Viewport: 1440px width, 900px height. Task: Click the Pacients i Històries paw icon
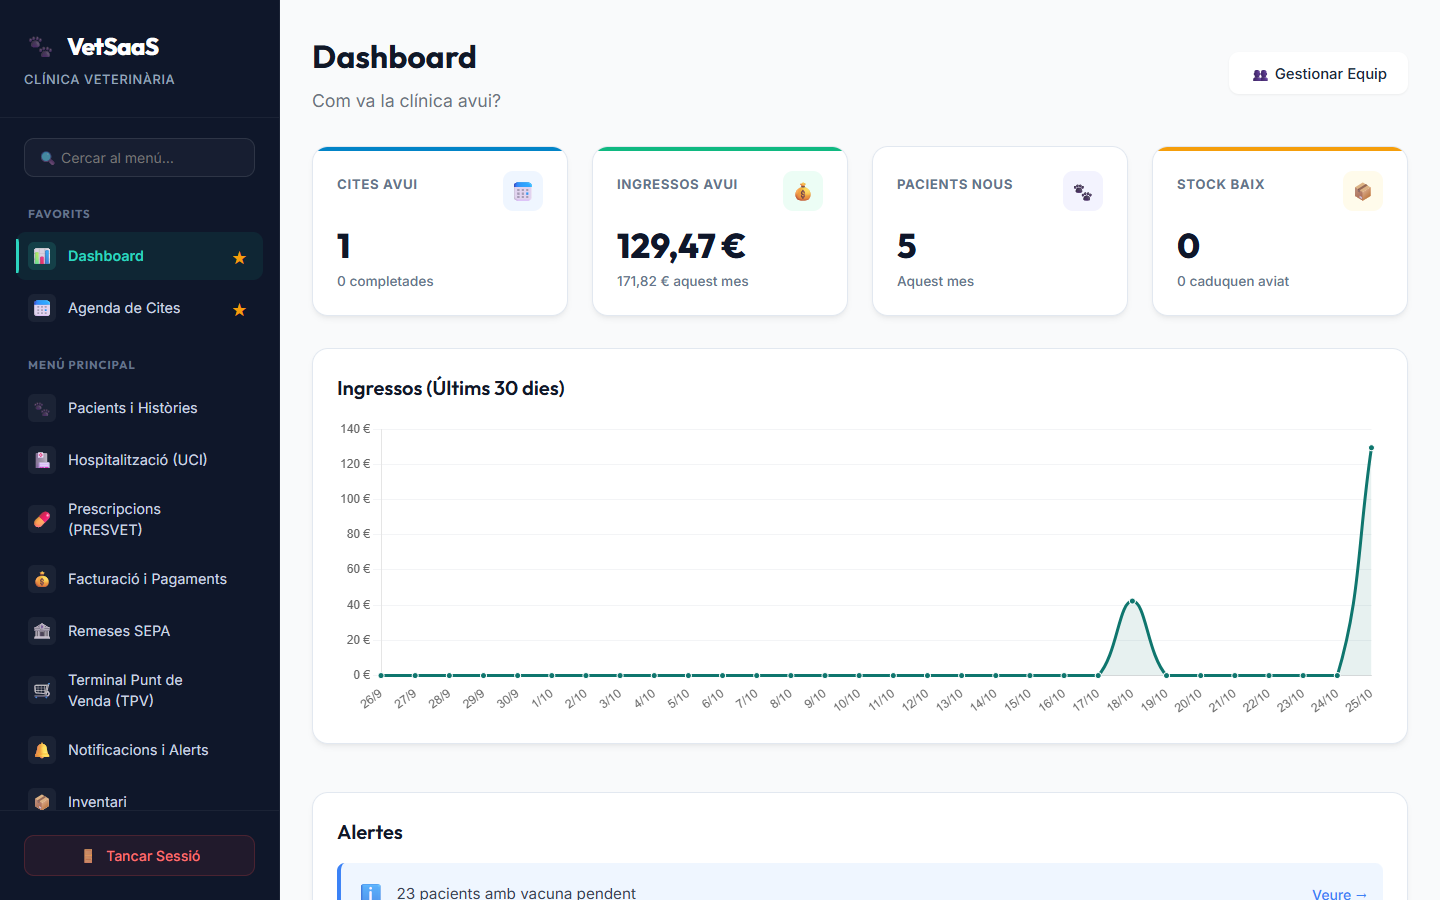[x=42, y=408]
